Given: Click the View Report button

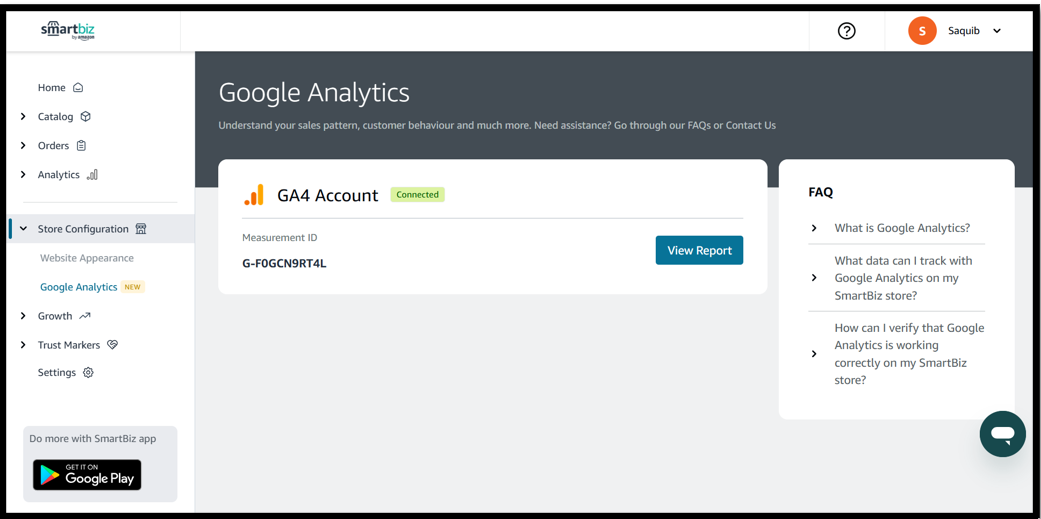Looking at the screenshot, I should (x=699, y=250).
